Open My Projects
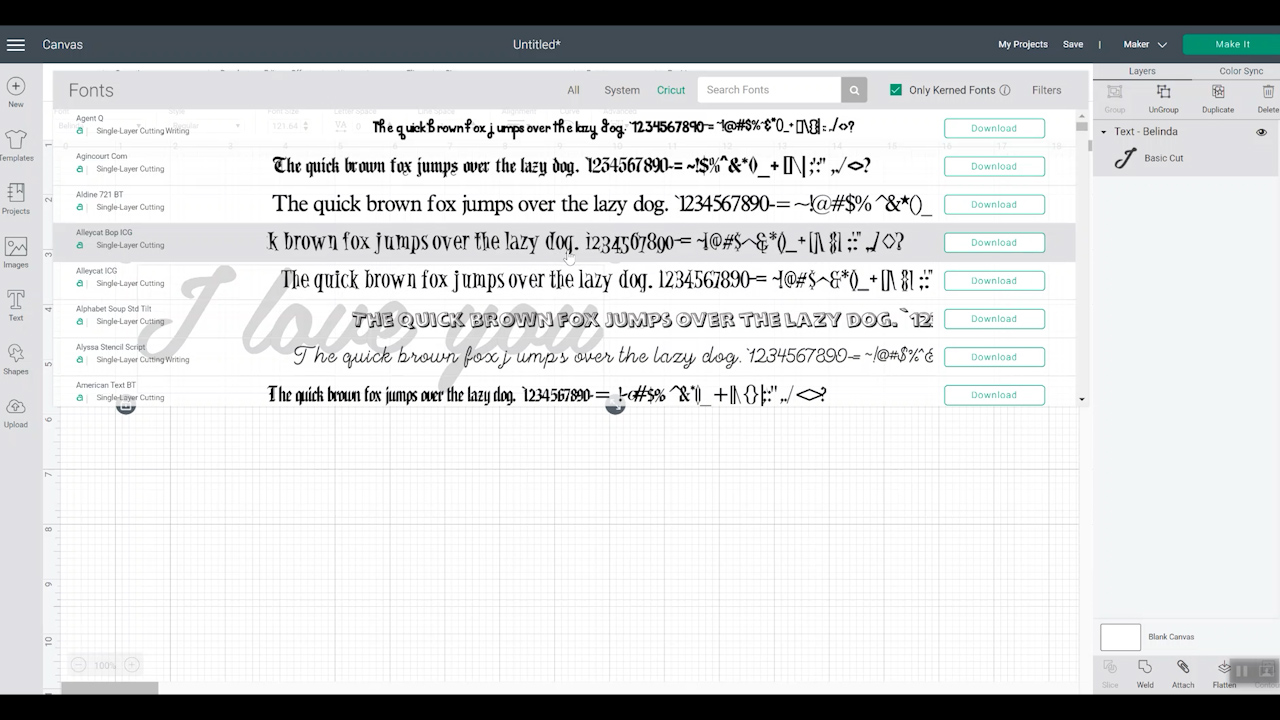This screenshot has width=1280, height=720. [1023, 45]
